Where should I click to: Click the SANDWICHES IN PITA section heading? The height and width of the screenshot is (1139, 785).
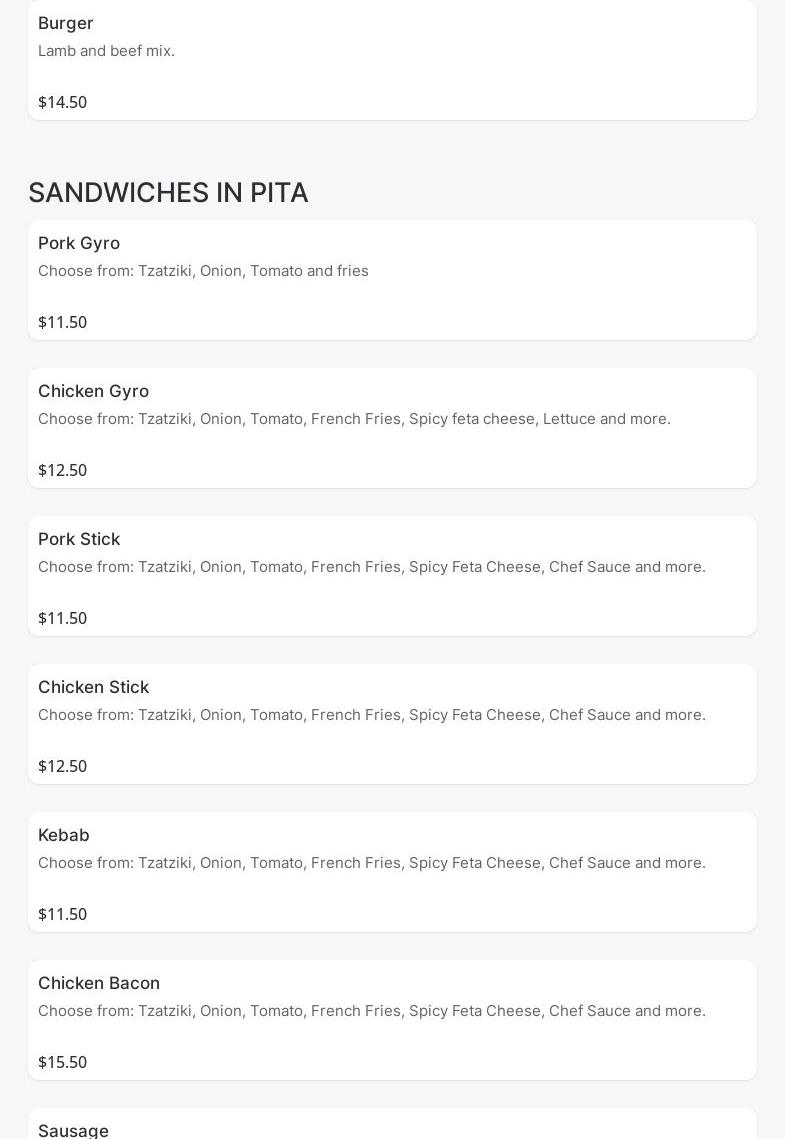168,192
